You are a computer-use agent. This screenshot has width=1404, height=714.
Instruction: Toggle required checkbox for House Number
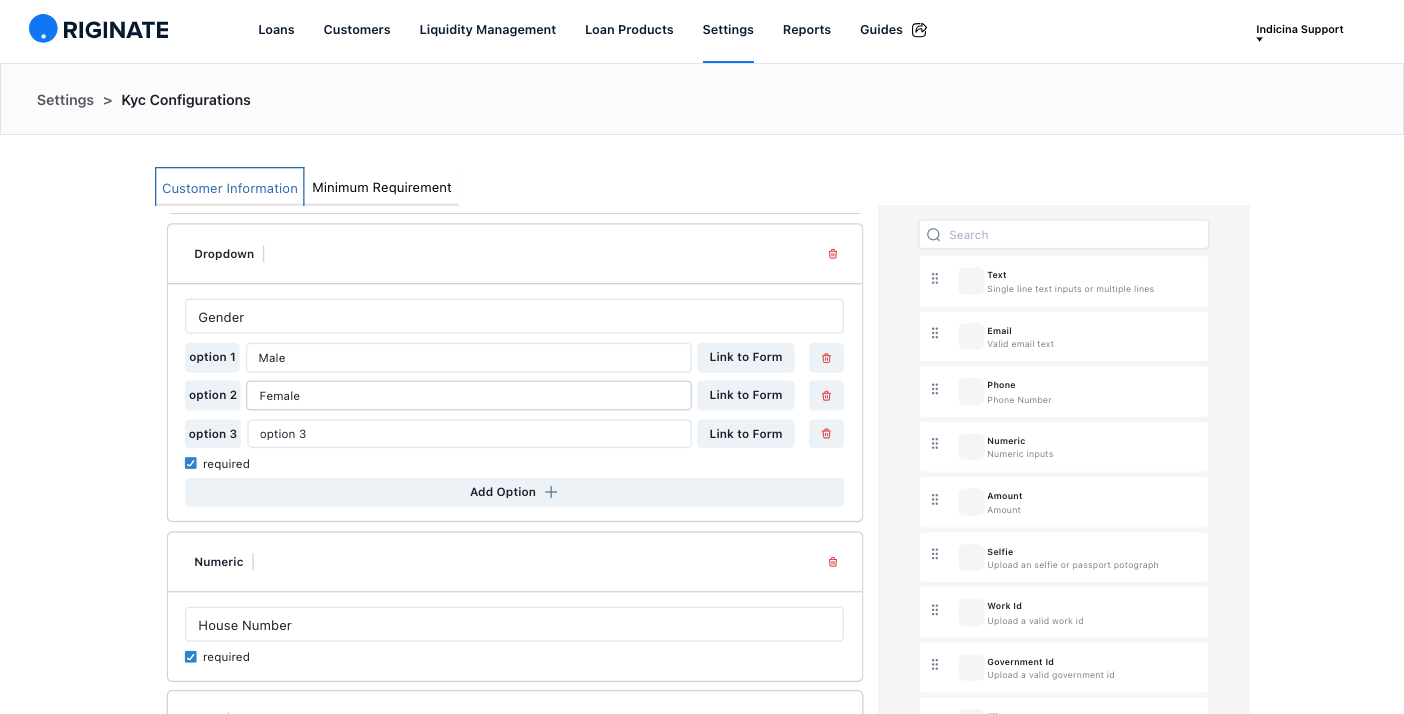(191, 657)
